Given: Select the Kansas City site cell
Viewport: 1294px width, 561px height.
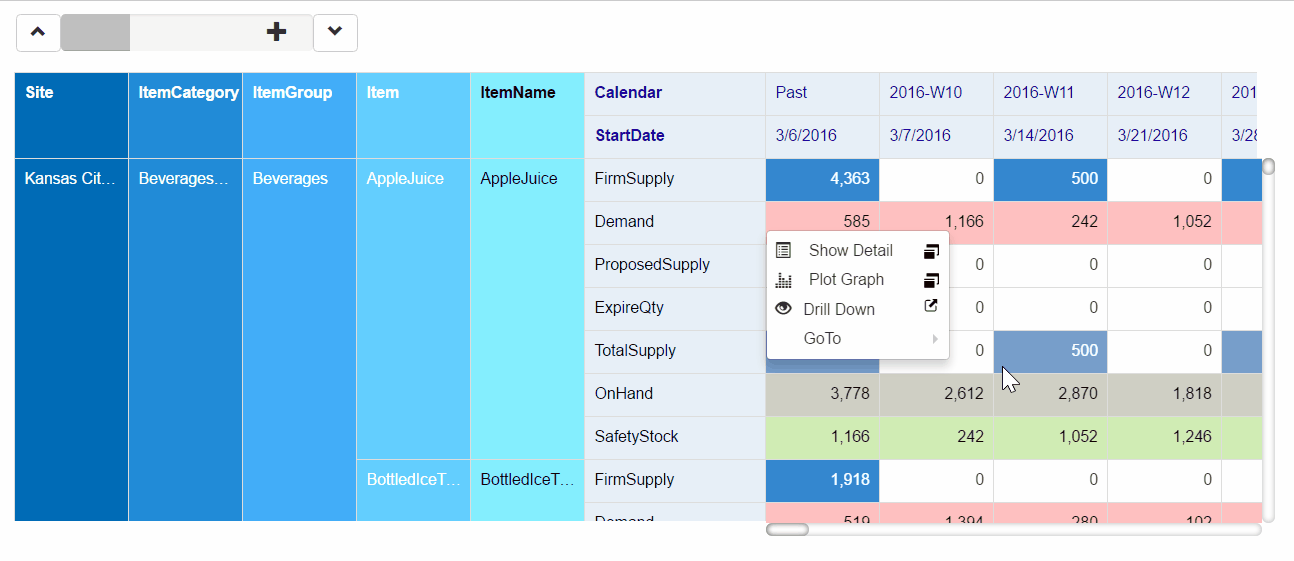Looking at the screenshot, I should click(70, 179).
